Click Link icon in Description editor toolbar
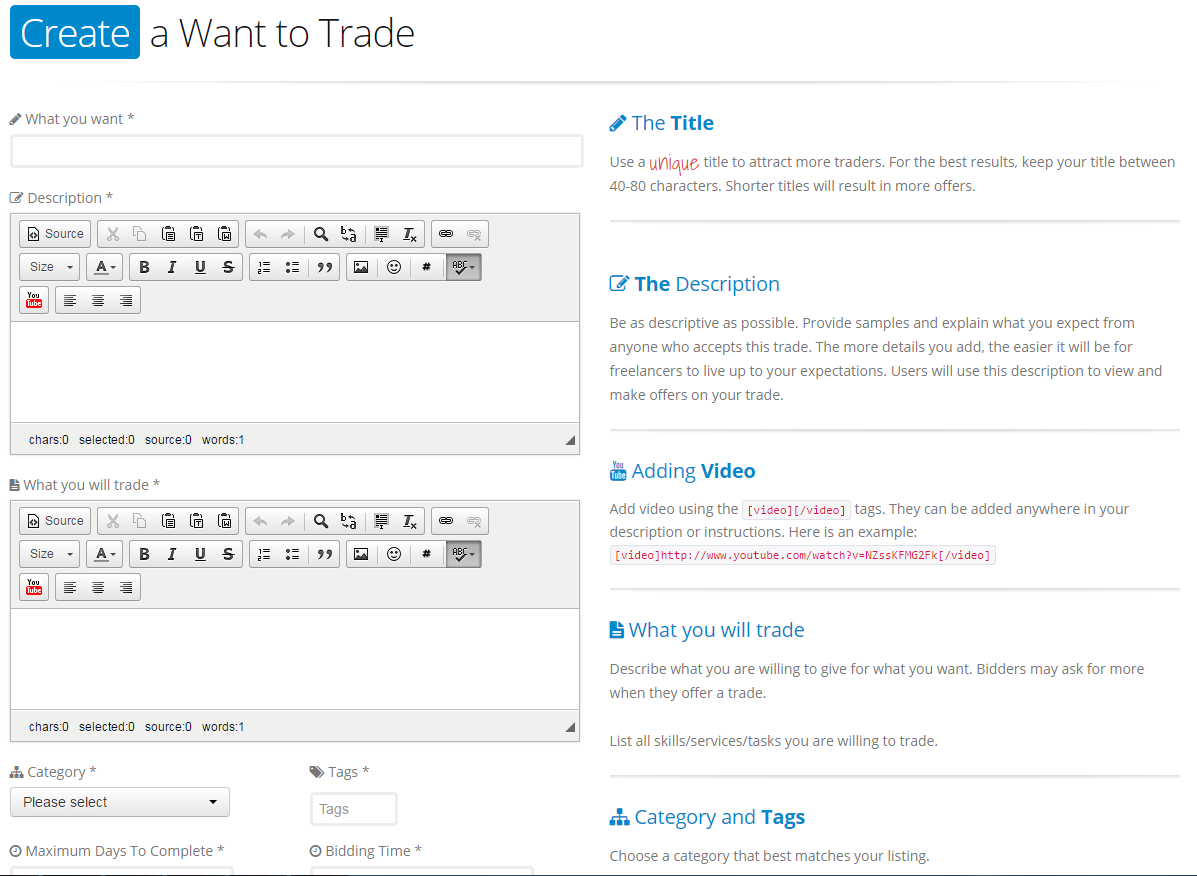 tap(446, 234)
